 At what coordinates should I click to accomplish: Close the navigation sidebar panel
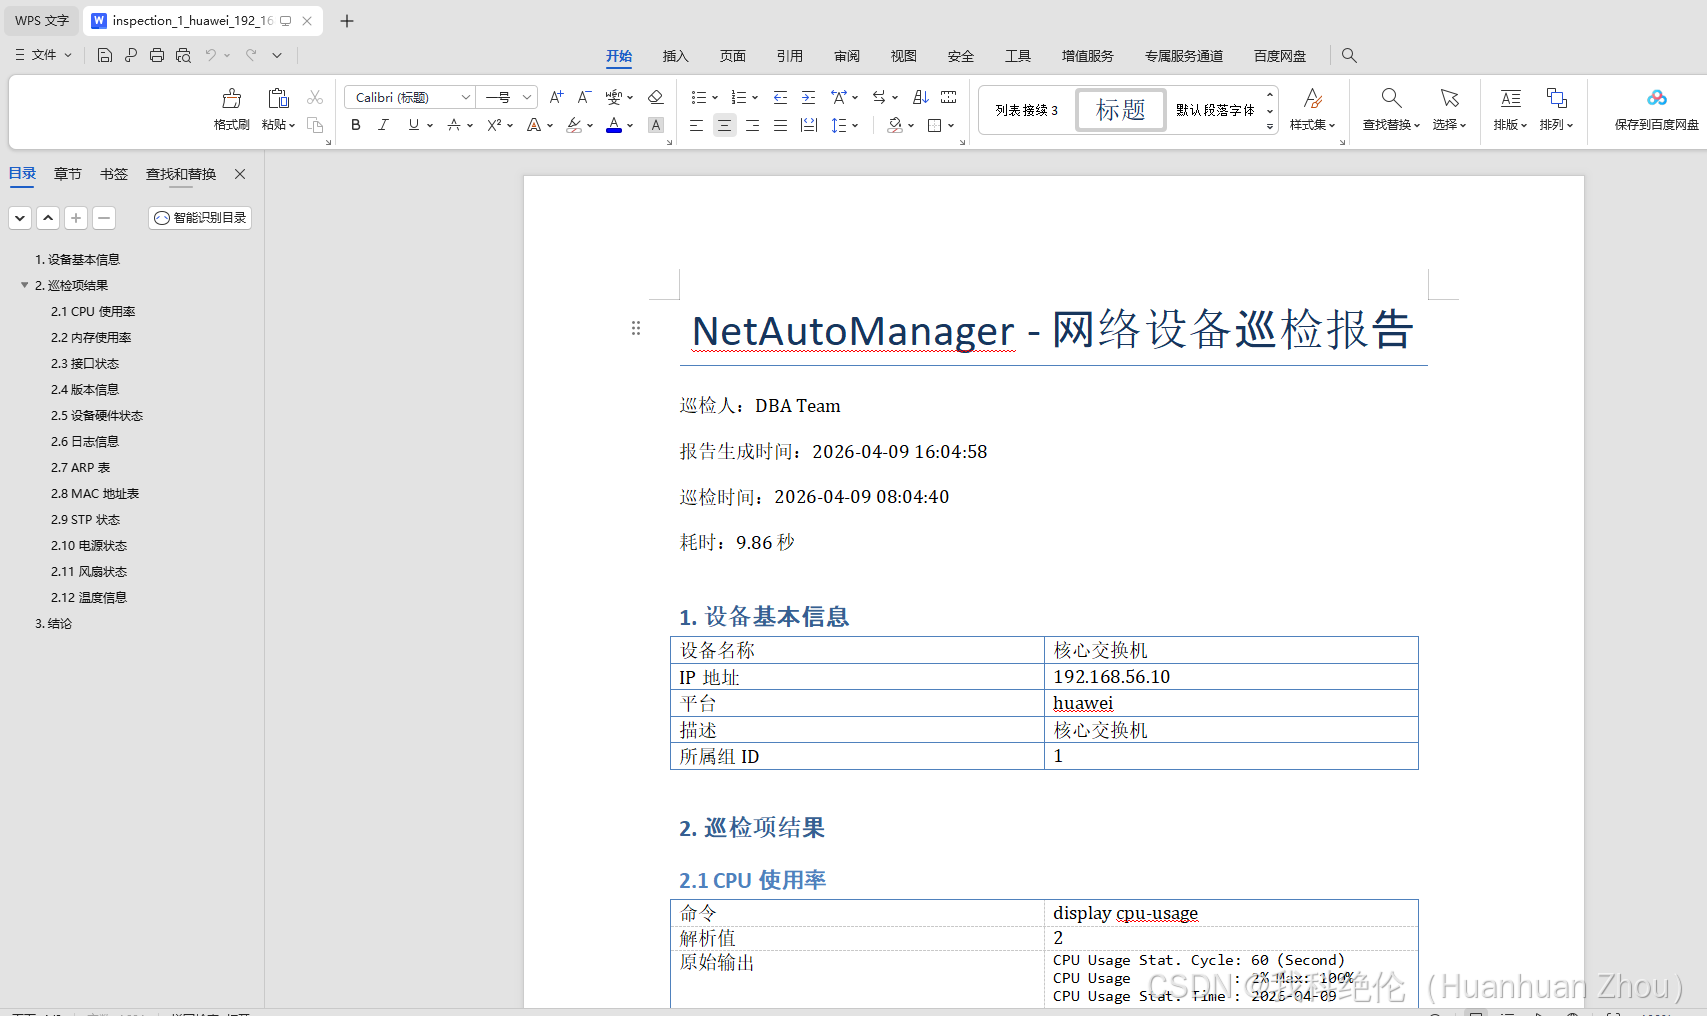(x=240, y=174)
